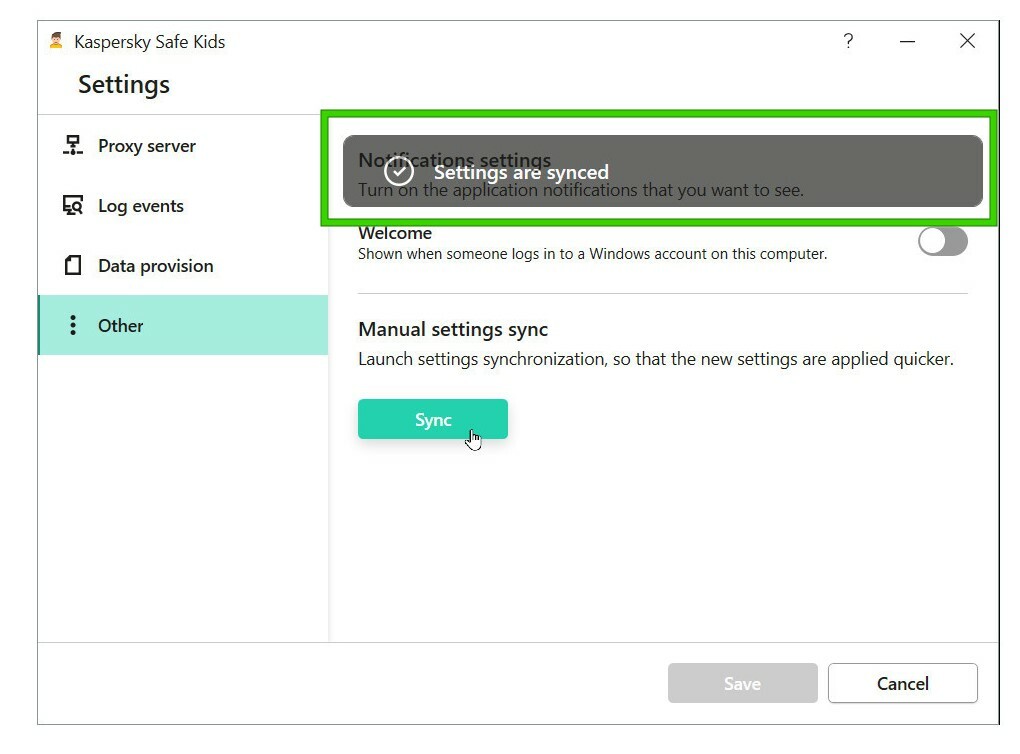Image resolution: width=1020 pixels, height=754 pixels.
Task: Cancel the settings changes
Action: point(902,683)
